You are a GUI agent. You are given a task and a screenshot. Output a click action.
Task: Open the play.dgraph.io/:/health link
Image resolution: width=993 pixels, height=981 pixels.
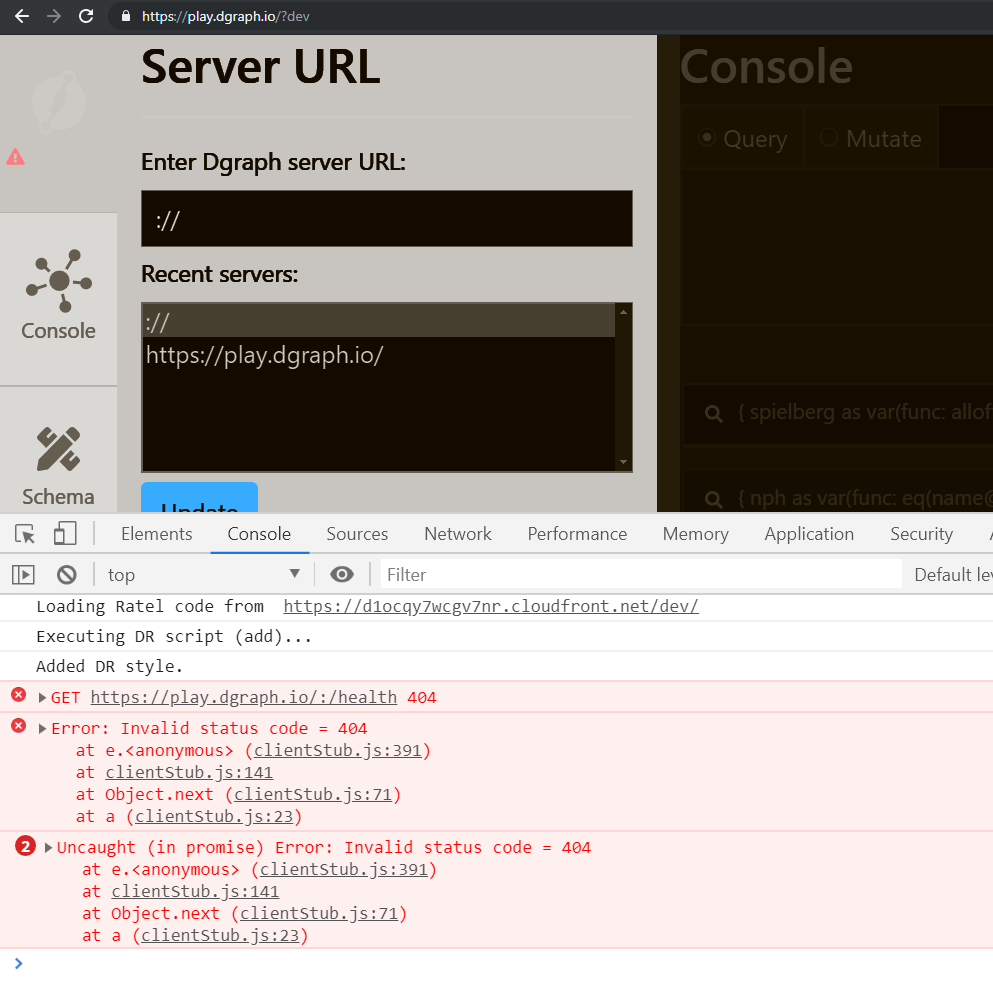pos(244,697)
